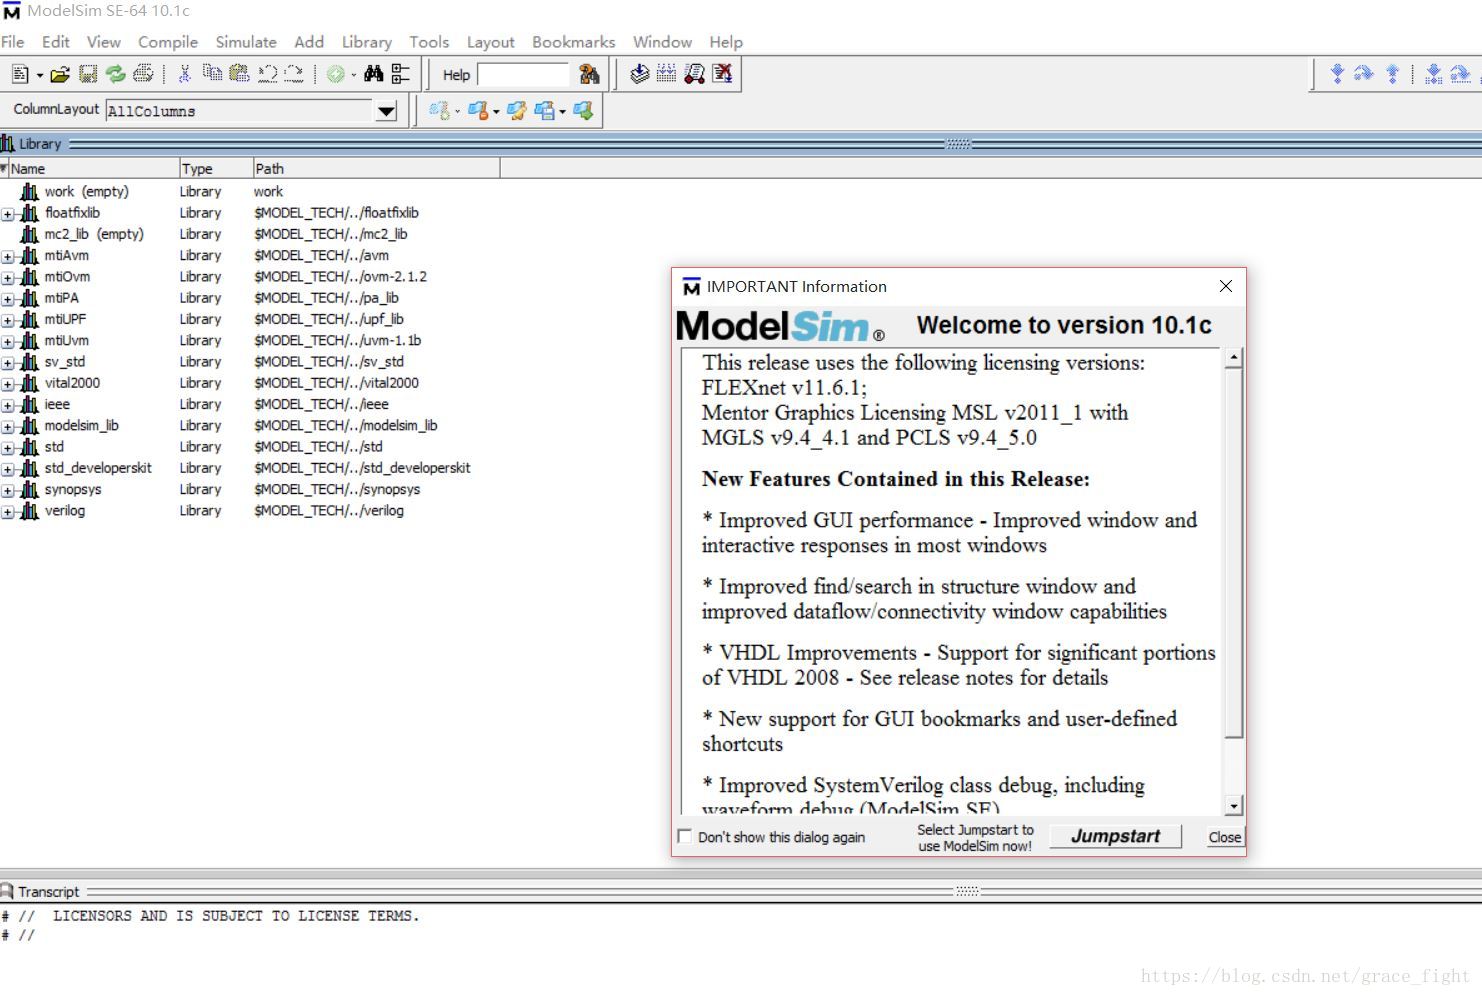This screenshot has width=1482, height=996.
Task: Click the Simulate toolbar icon
Action: [x=694, y=74]
